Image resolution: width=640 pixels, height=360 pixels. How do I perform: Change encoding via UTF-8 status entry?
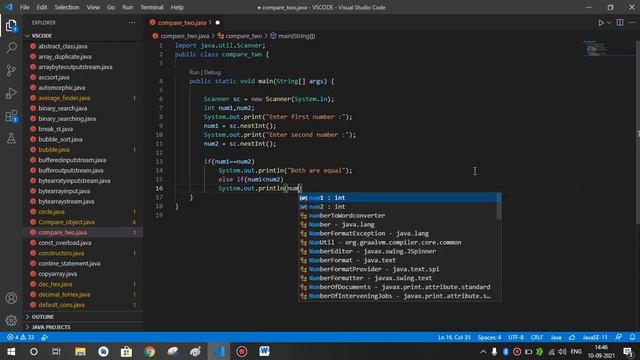click(x=516, y=338)
